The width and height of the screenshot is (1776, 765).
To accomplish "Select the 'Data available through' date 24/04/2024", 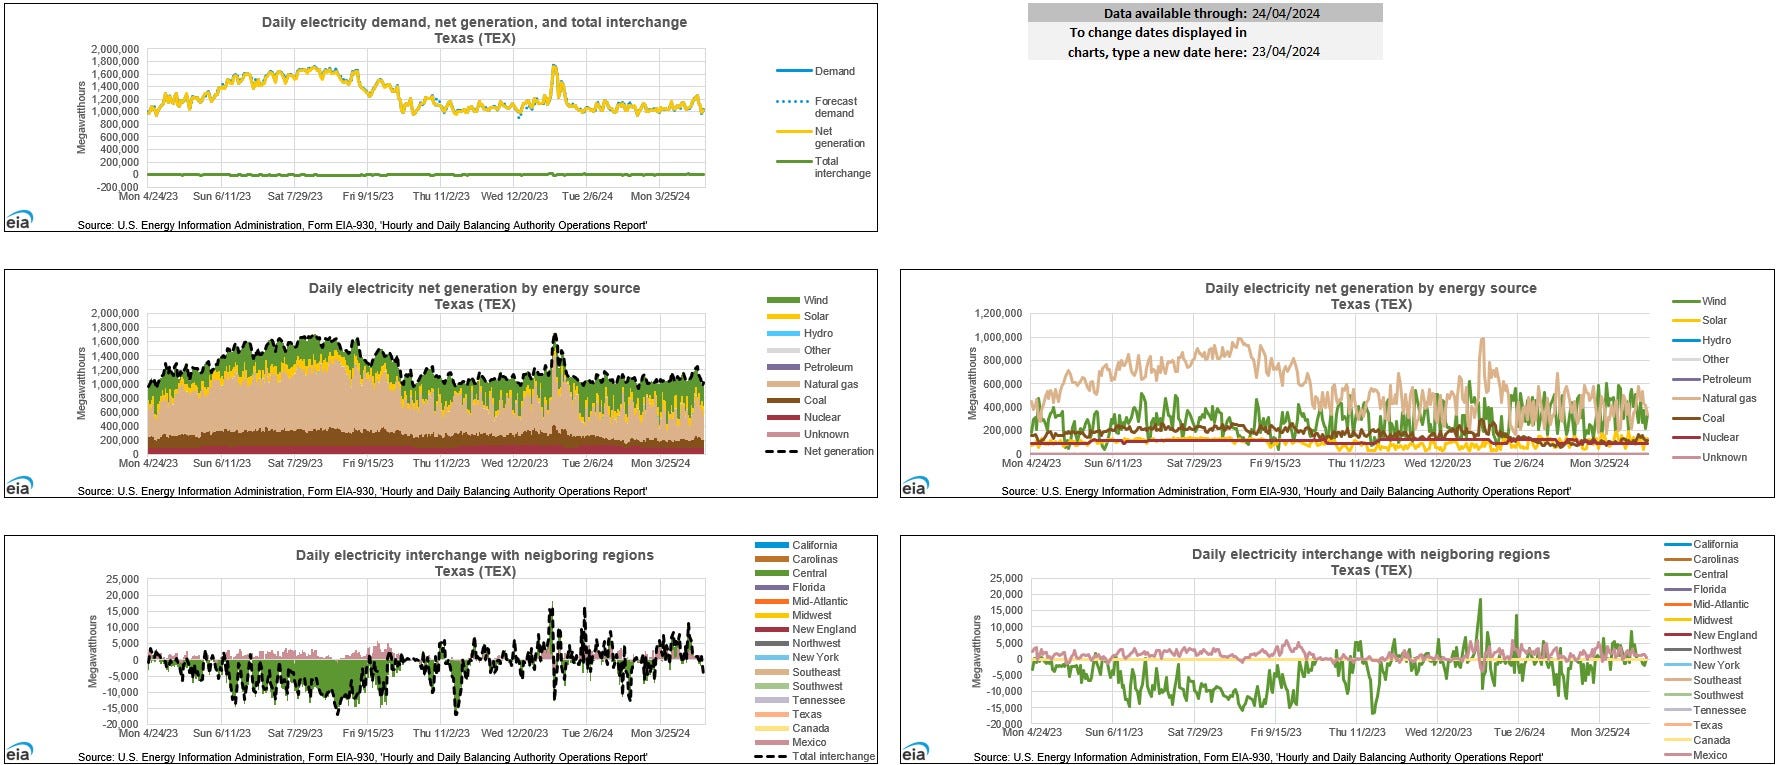I will 1285,13.
